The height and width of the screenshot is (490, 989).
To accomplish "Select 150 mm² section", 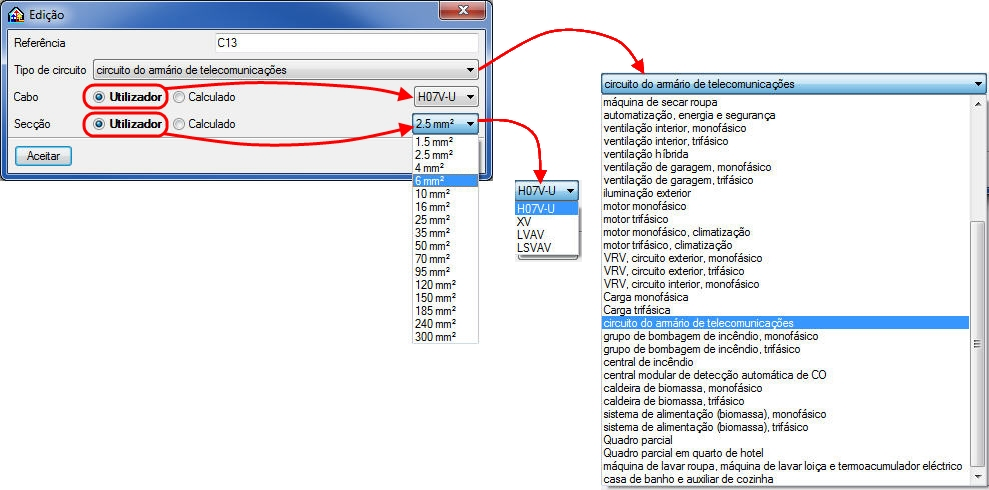I will click(445, 298).
